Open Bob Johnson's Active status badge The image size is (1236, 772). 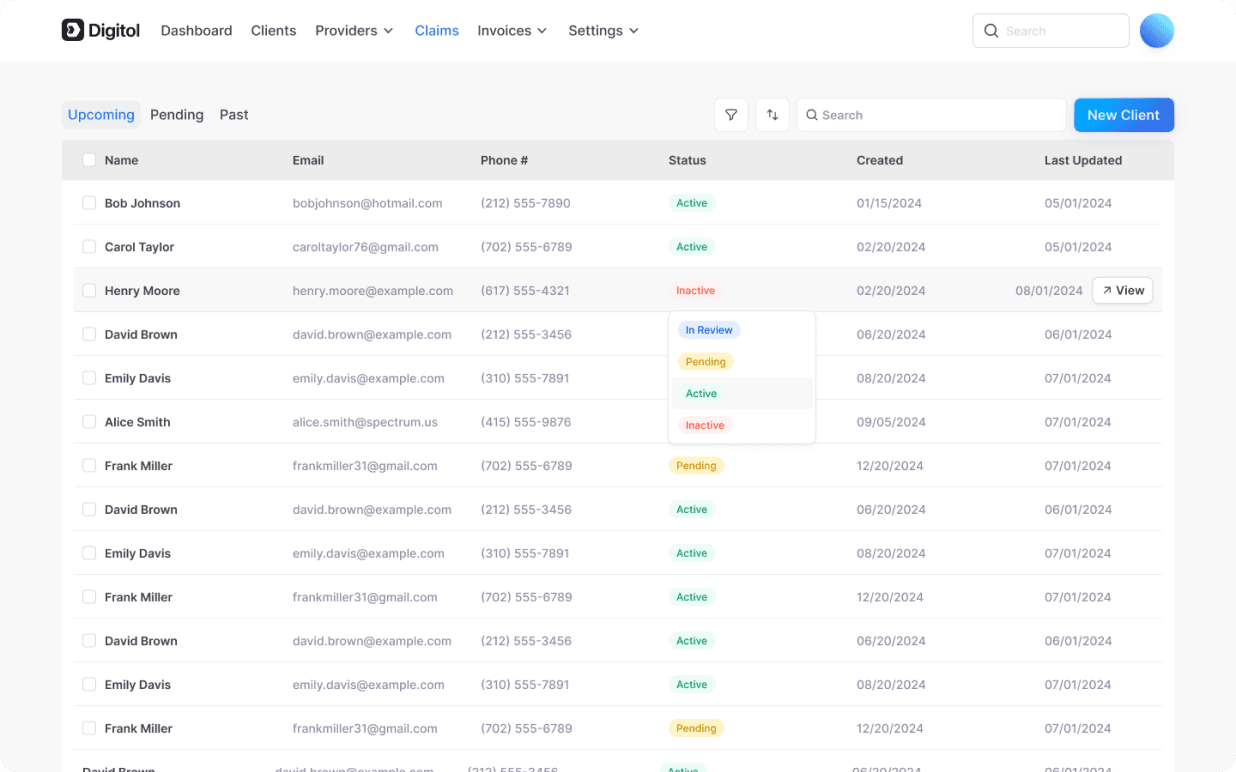[x=691, y=203]
